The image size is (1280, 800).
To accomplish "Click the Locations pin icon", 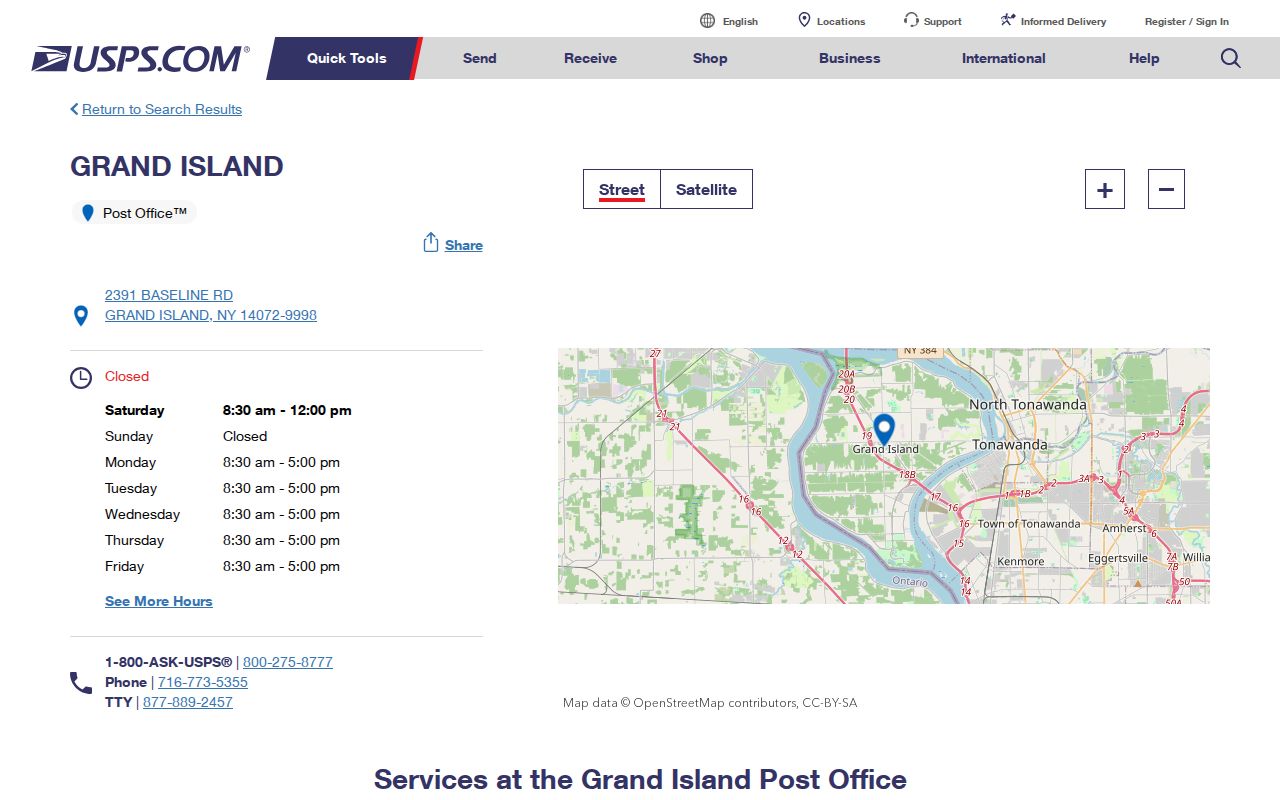I will (x=804, y=20).
